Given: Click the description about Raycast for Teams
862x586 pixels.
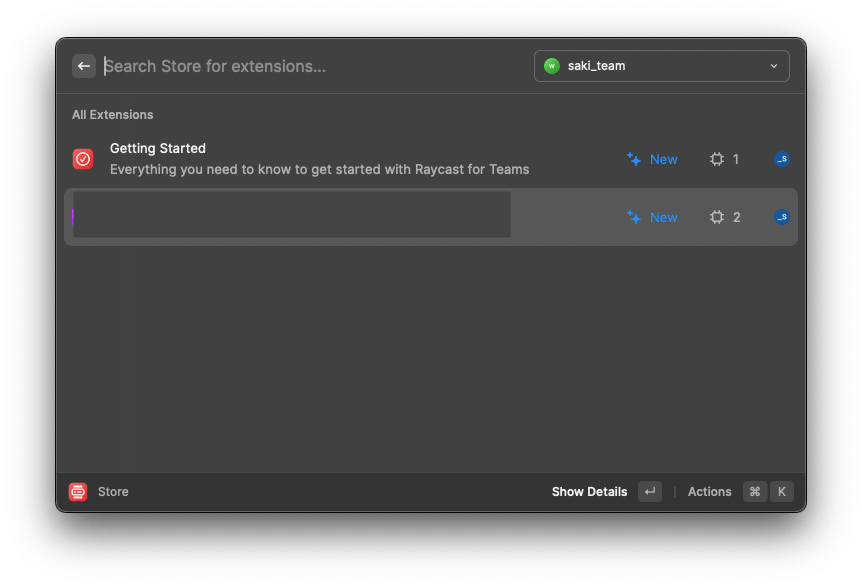Looking at the screenshot, I should click(319, 169).
